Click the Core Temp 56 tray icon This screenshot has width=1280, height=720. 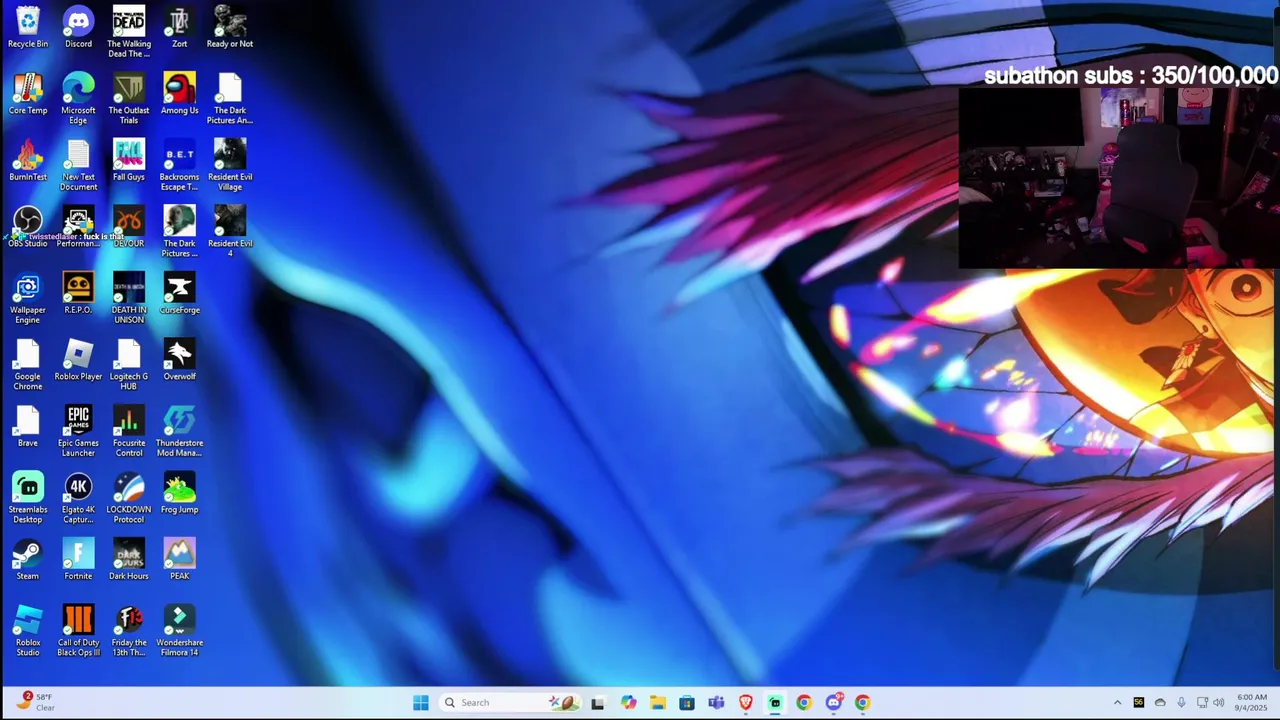tap(1139, 702)
